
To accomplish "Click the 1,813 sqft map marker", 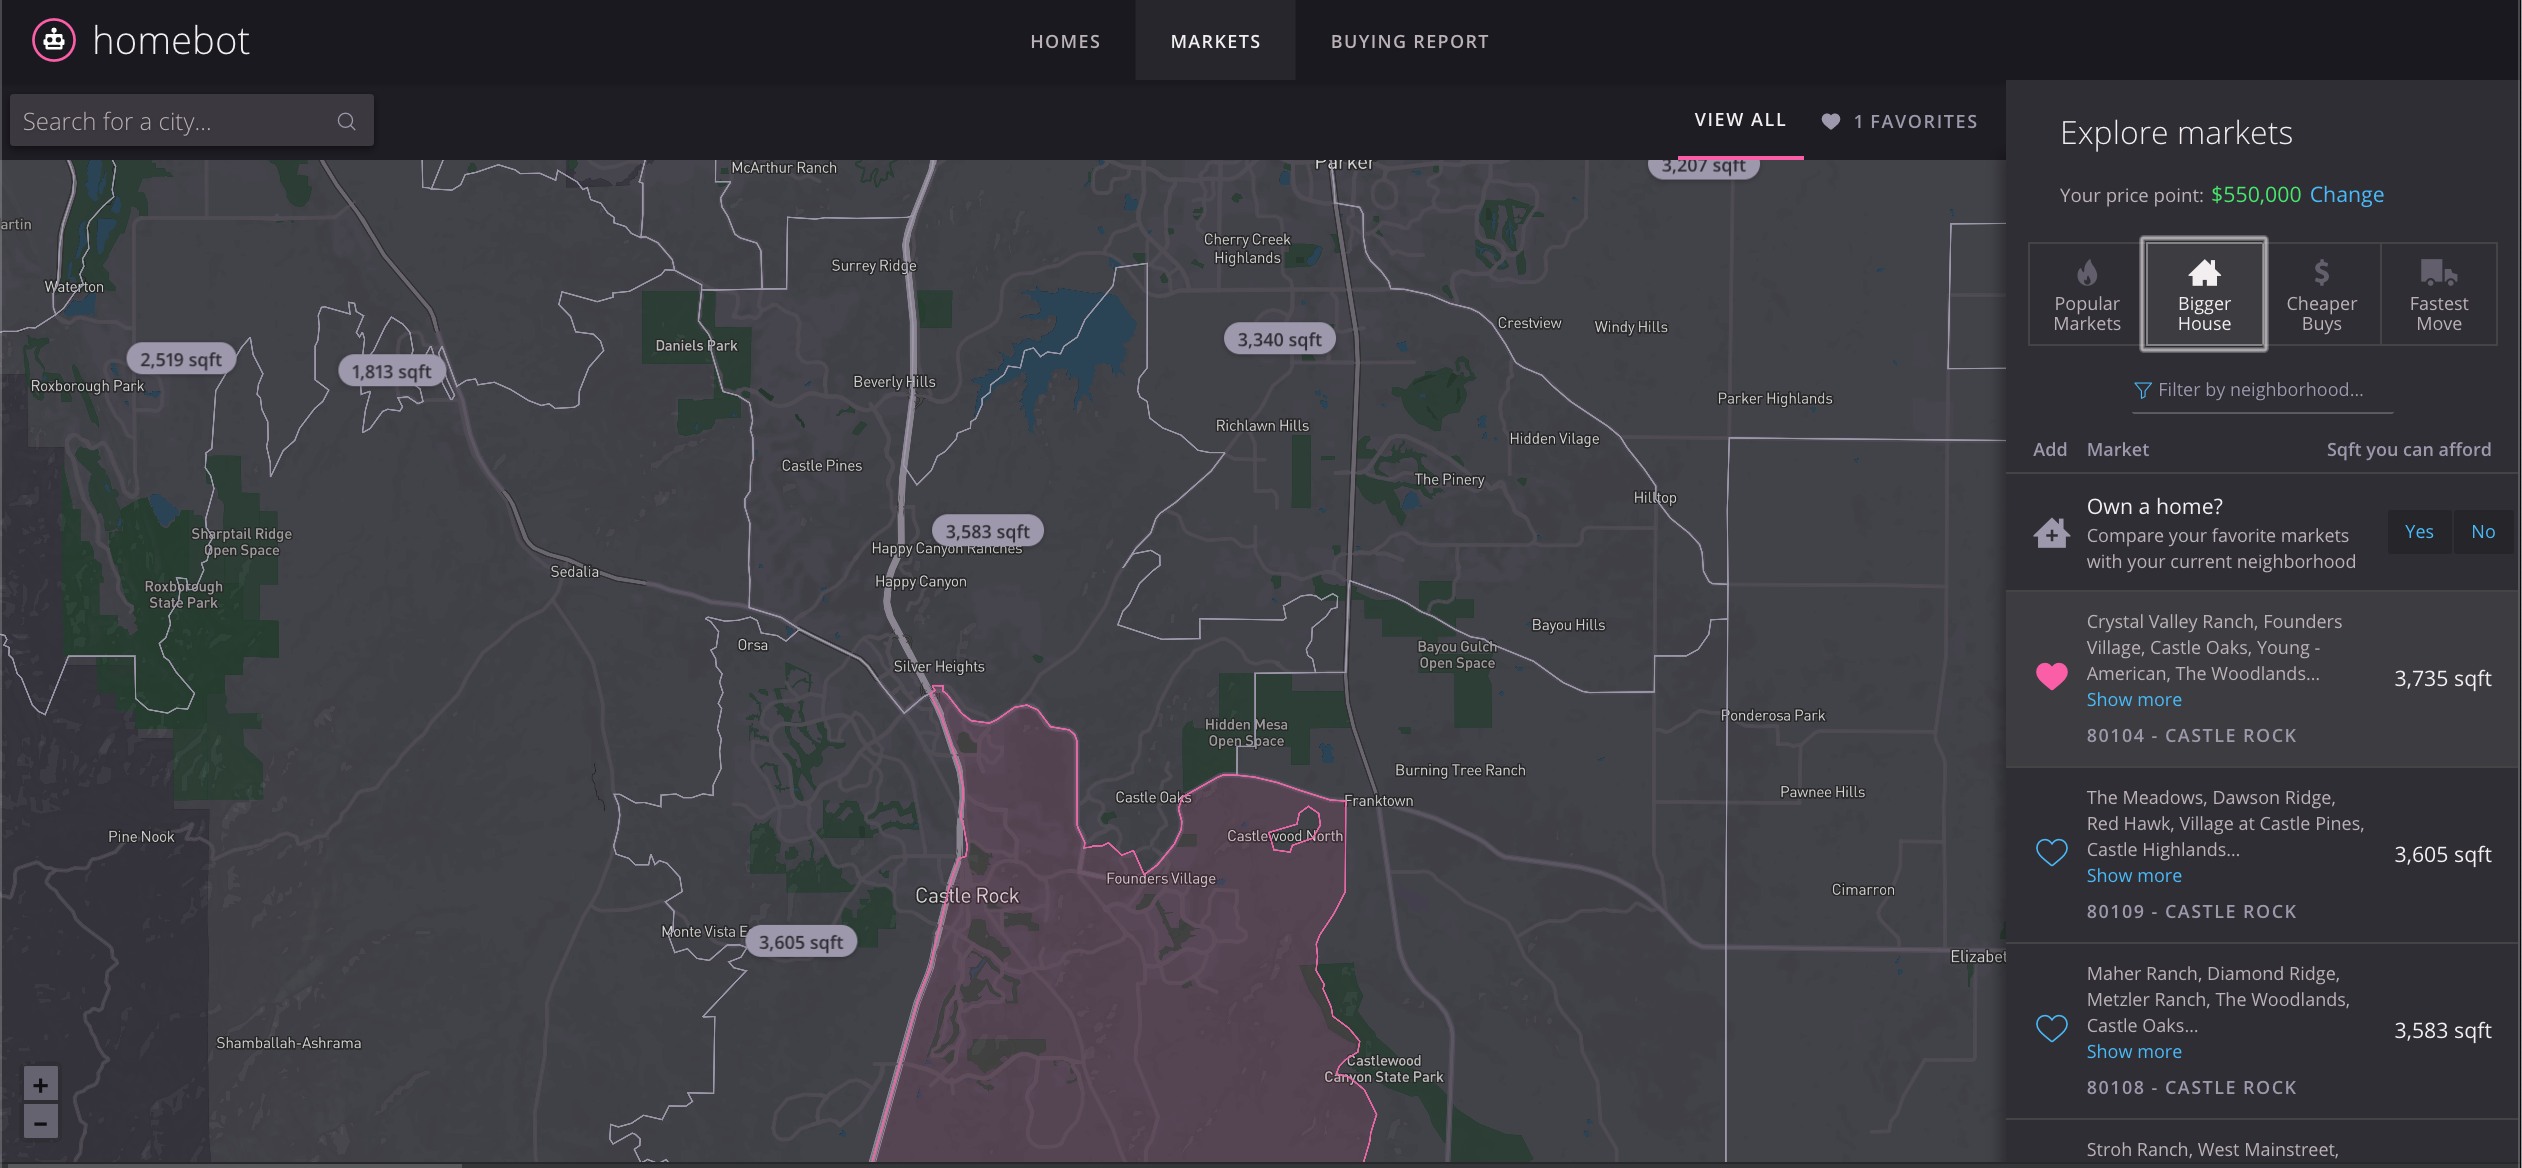I will pyautogui.click(x=391, y=371).
